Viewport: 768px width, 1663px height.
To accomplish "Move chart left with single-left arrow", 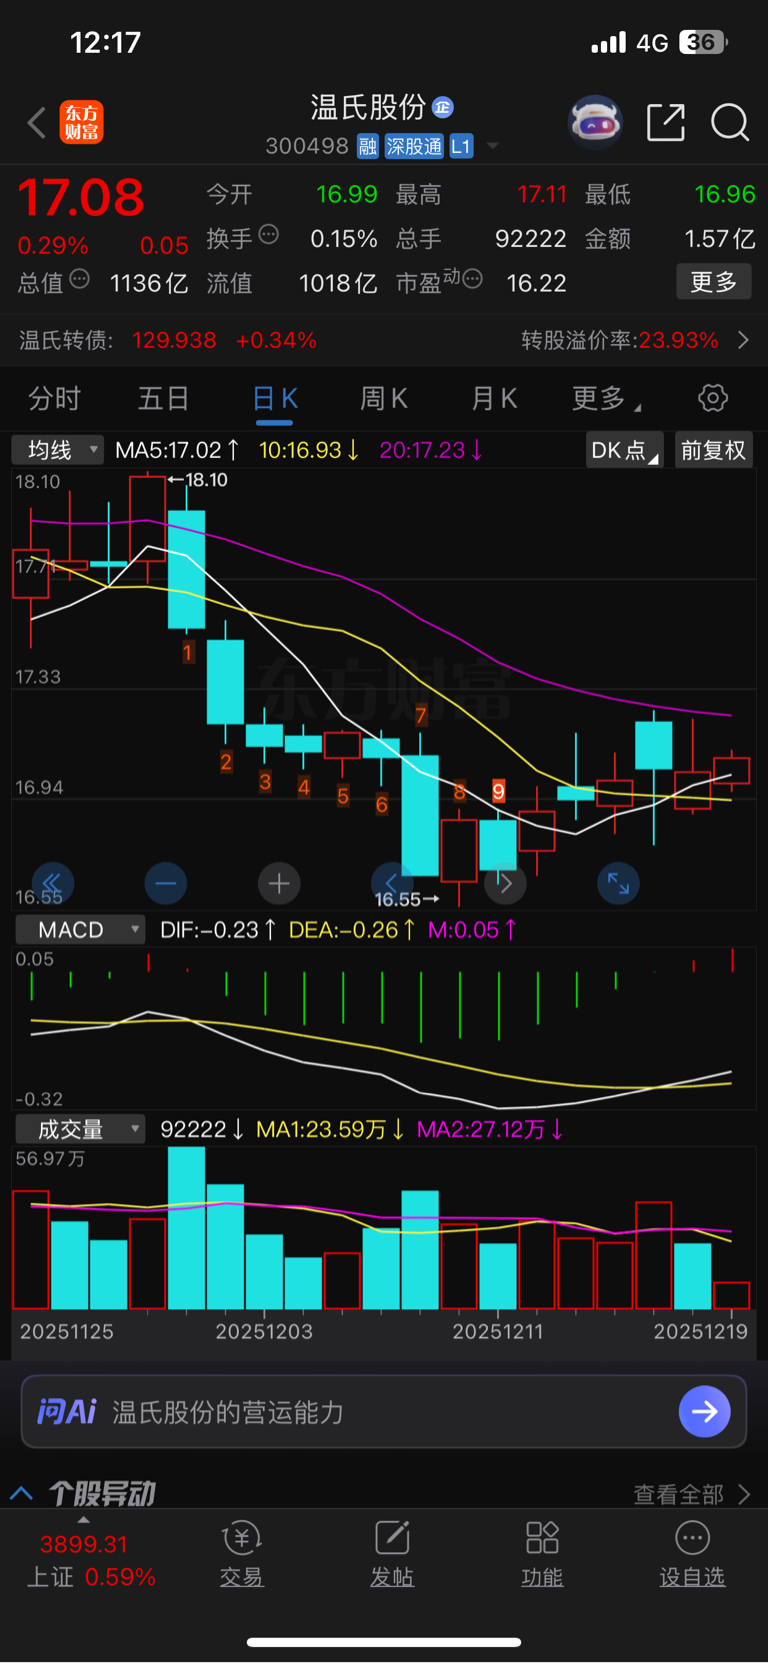I will click(x=392, y=883).
